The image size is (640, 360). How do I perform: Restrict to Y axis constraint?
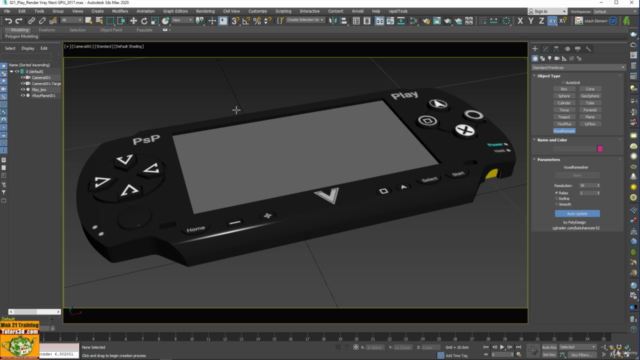click(531, 21)
